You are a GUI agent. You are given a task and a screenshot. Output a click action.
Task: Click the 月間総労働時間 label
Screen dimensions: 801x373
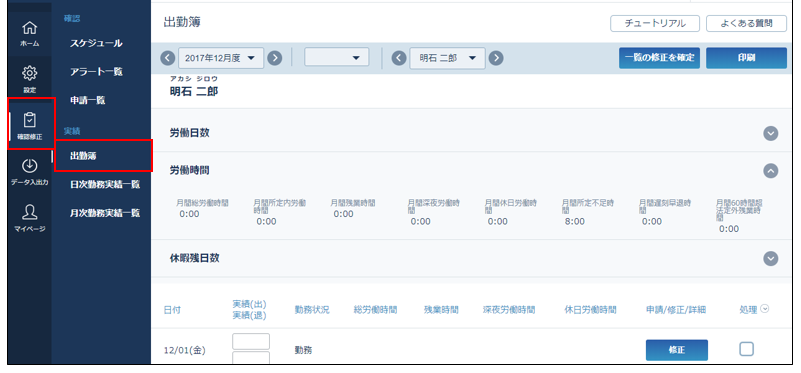(202, 203)
